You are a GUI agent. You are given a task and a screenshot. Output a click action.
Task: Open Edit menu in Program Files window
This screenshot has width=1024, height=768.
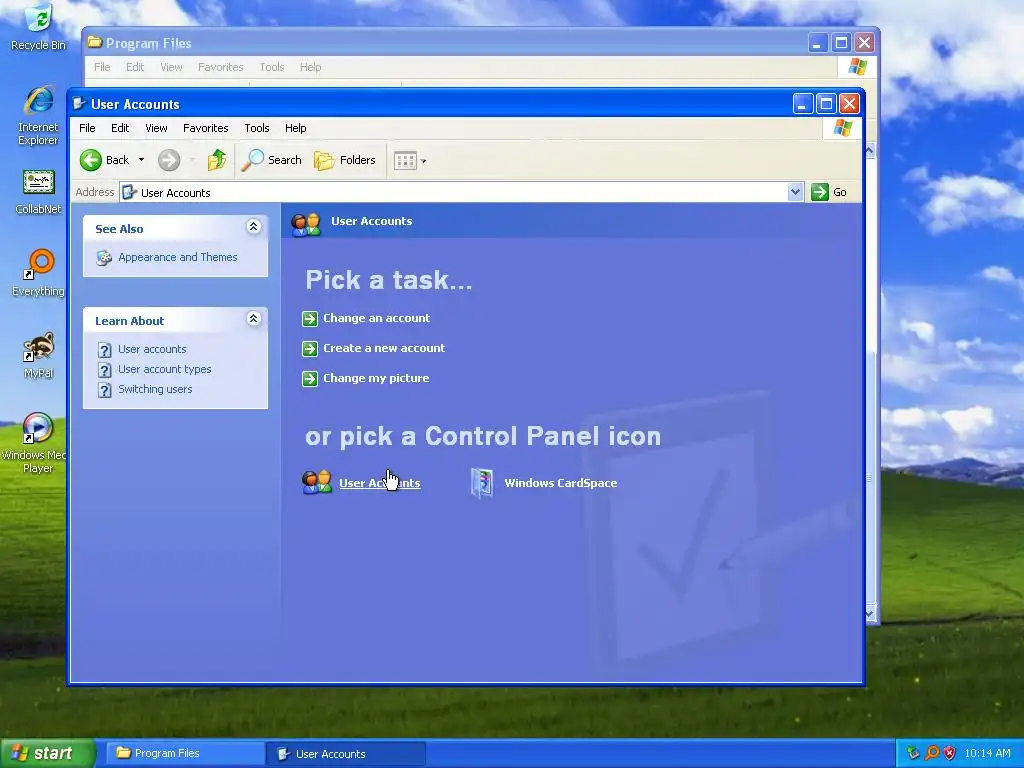[x=135, y=67]
